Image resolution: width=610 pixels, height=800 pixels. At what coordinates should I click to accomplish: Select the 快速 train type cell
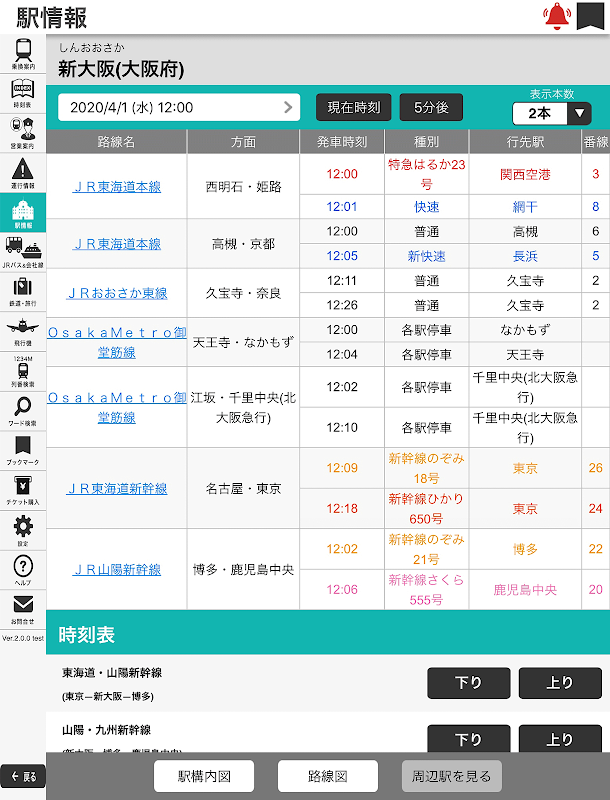426,207
